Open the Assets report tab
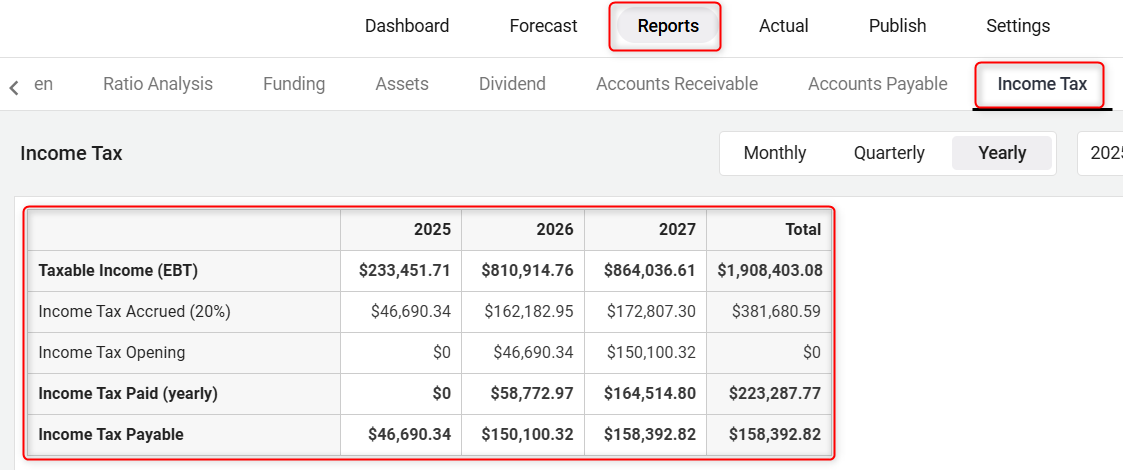 click(x=402, y=84)
